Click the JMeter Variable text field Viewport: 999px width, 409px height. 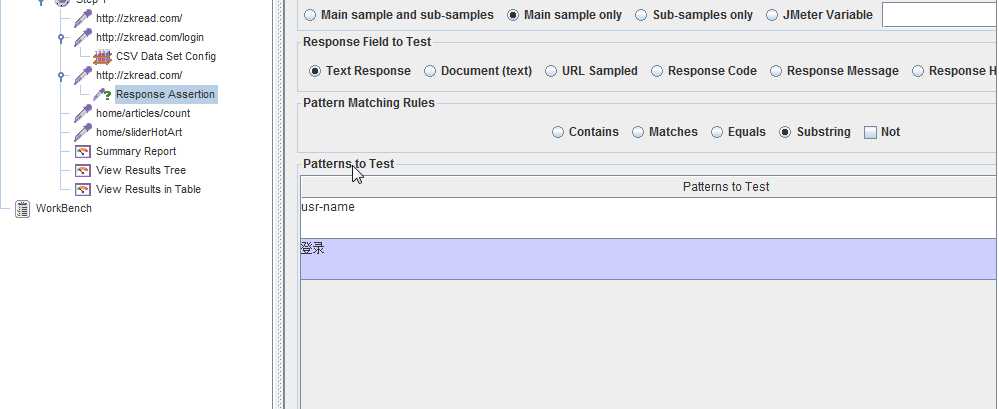939,15
